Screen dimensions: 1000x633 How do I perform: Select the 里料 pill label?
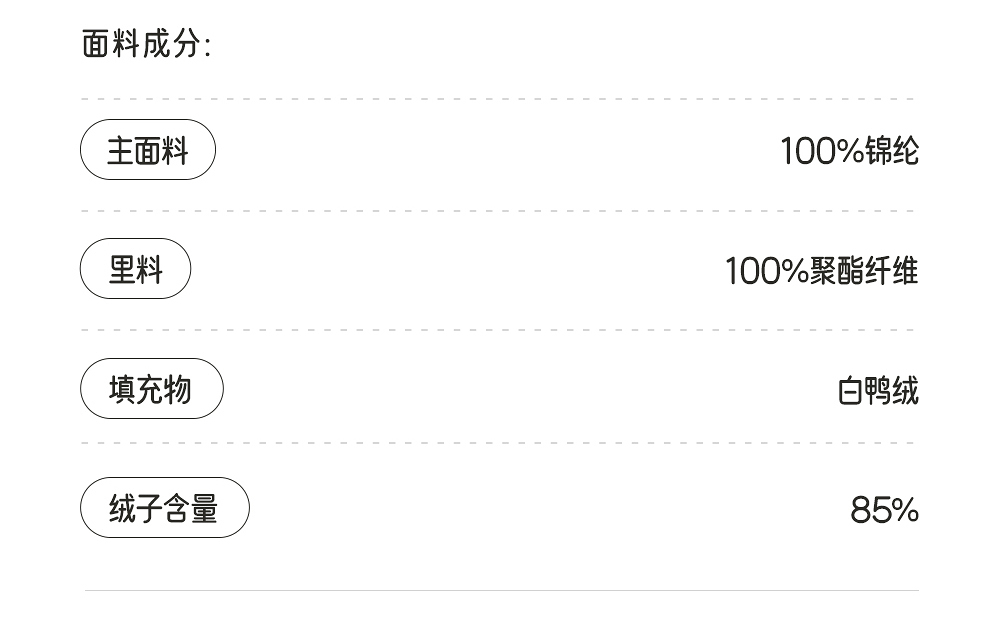tap(135, 269)
